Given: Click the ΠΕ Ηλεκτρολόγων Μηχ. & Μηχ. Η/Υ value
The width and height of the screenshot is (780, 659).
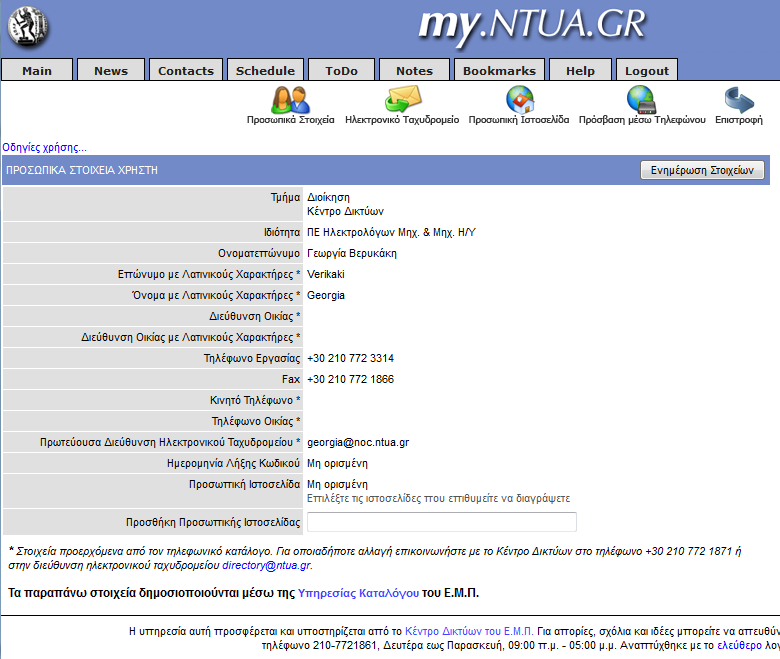Looking at the screenshot, I should 391,232.
